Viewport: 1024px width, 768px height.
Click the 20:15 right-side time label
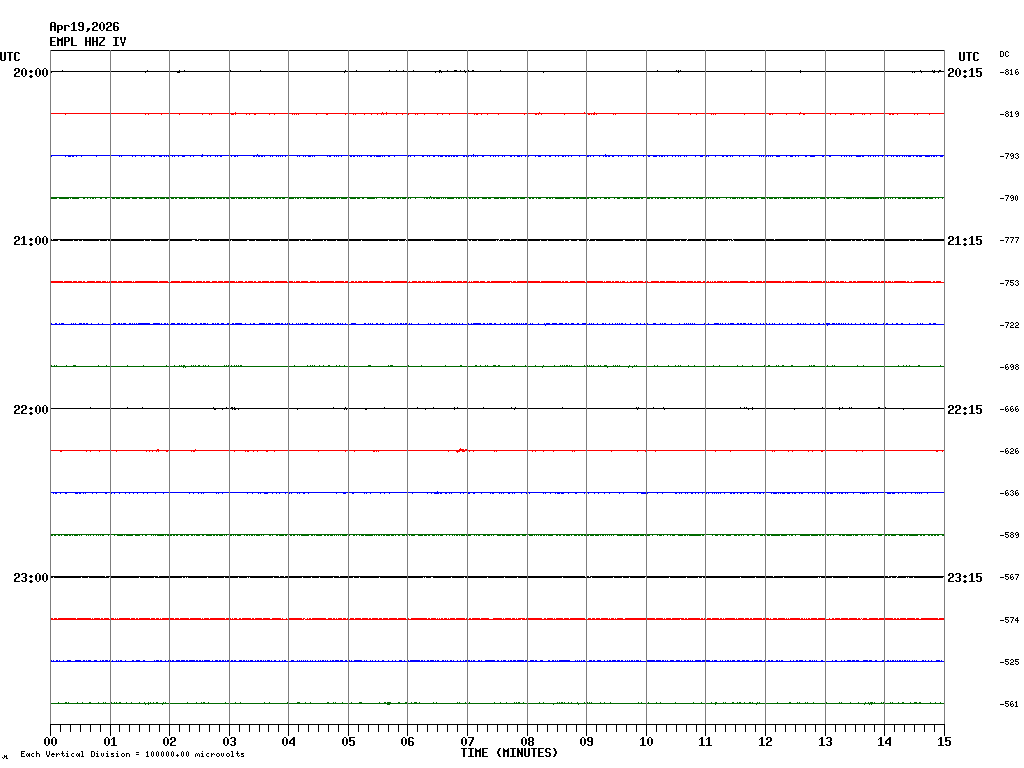(965, 73)
